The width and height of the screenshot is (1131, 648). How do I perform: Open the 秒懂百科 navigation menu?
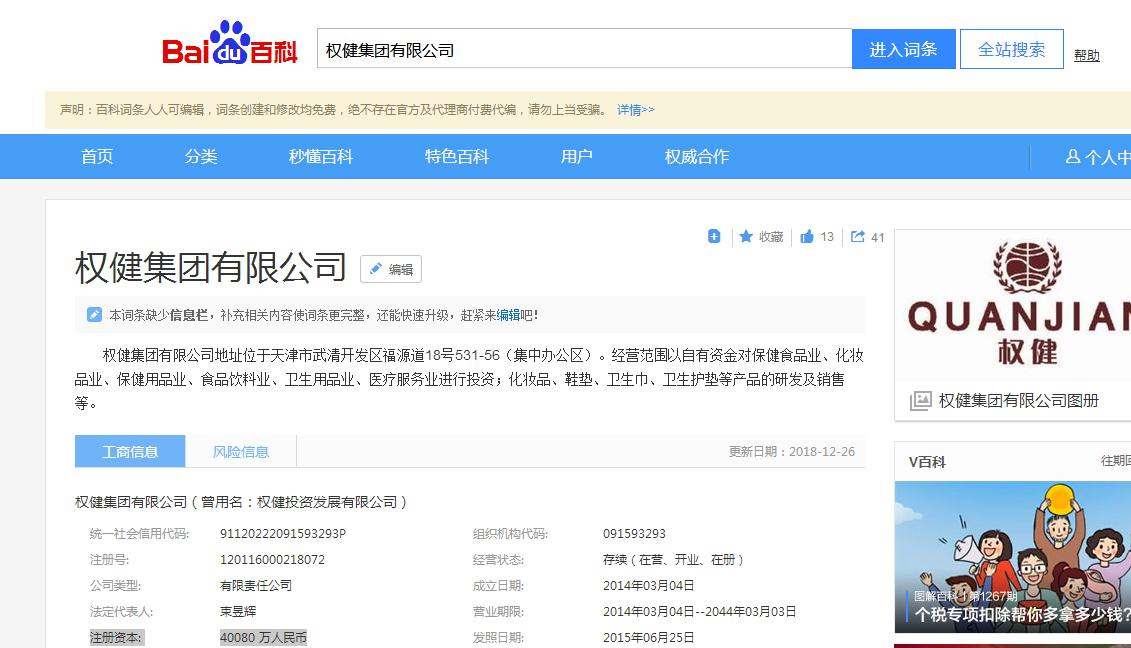tap(321, 157)
